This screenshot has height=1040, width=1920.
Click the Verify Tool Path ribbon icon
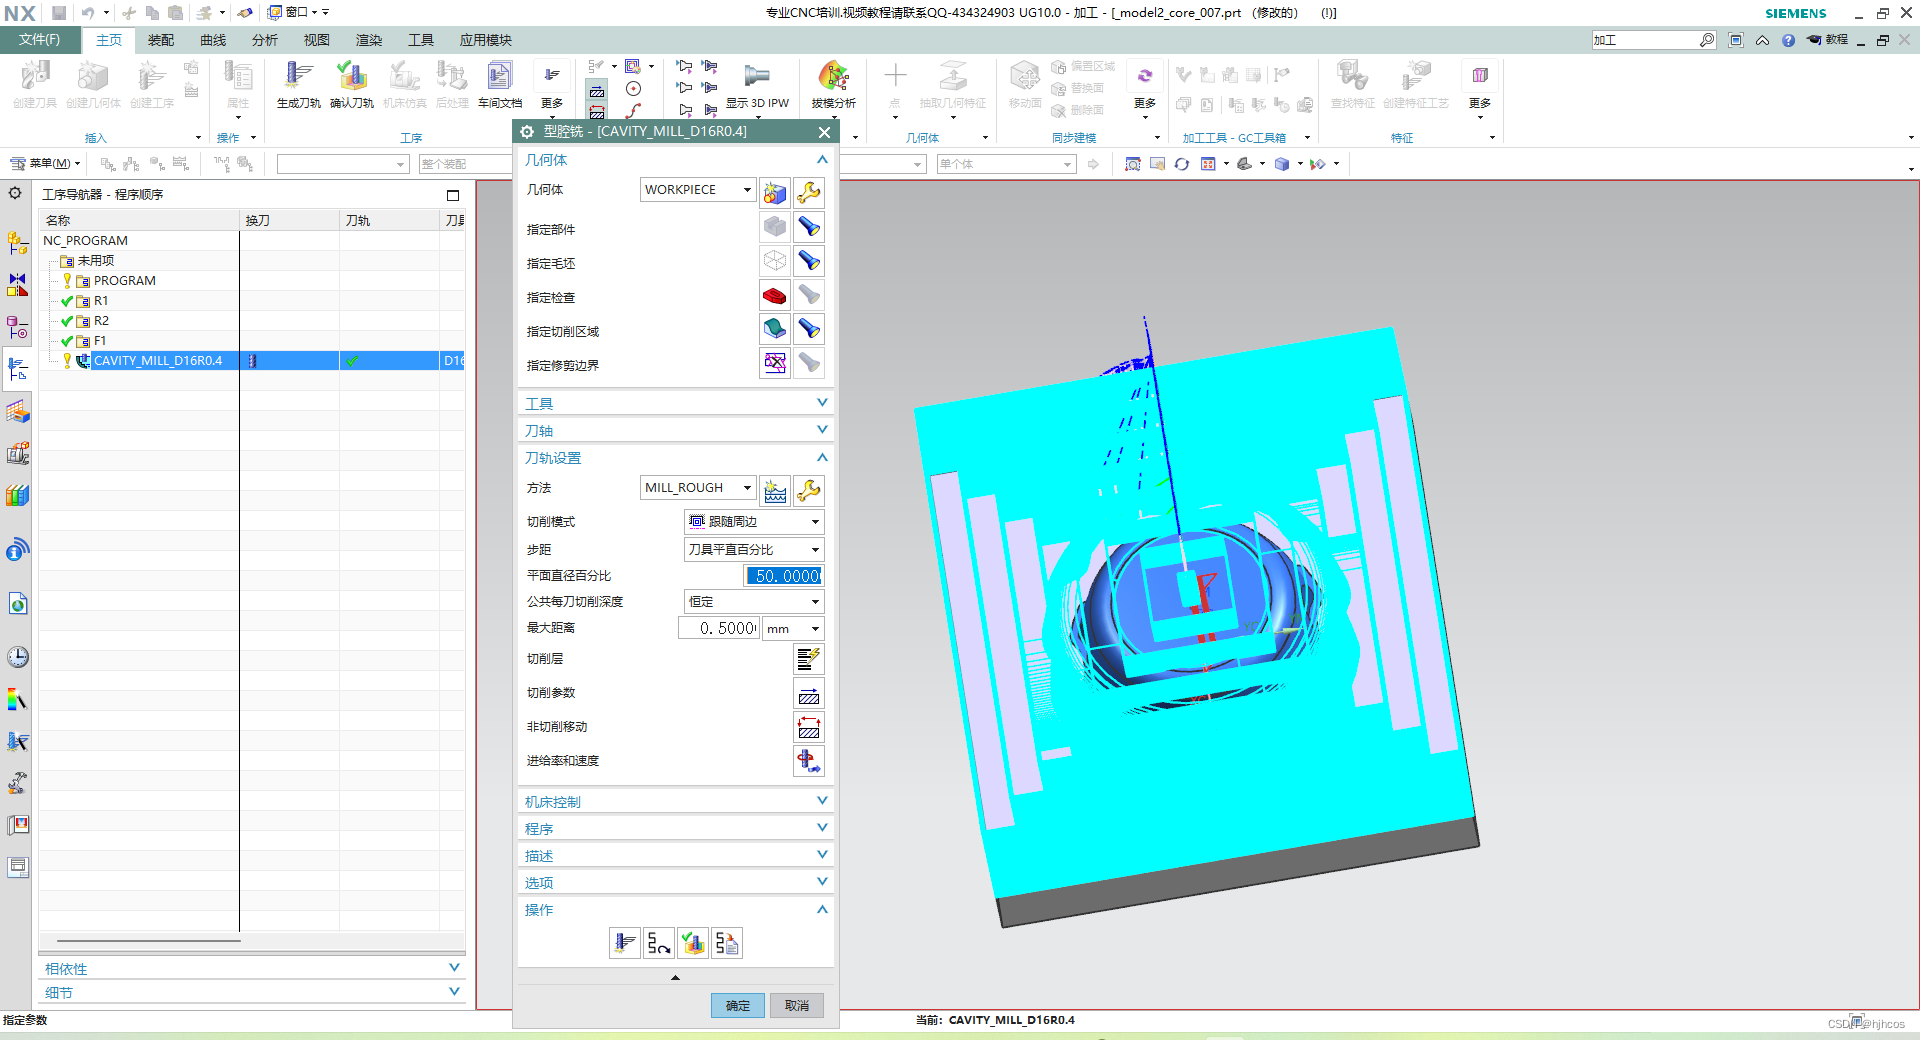352,83
